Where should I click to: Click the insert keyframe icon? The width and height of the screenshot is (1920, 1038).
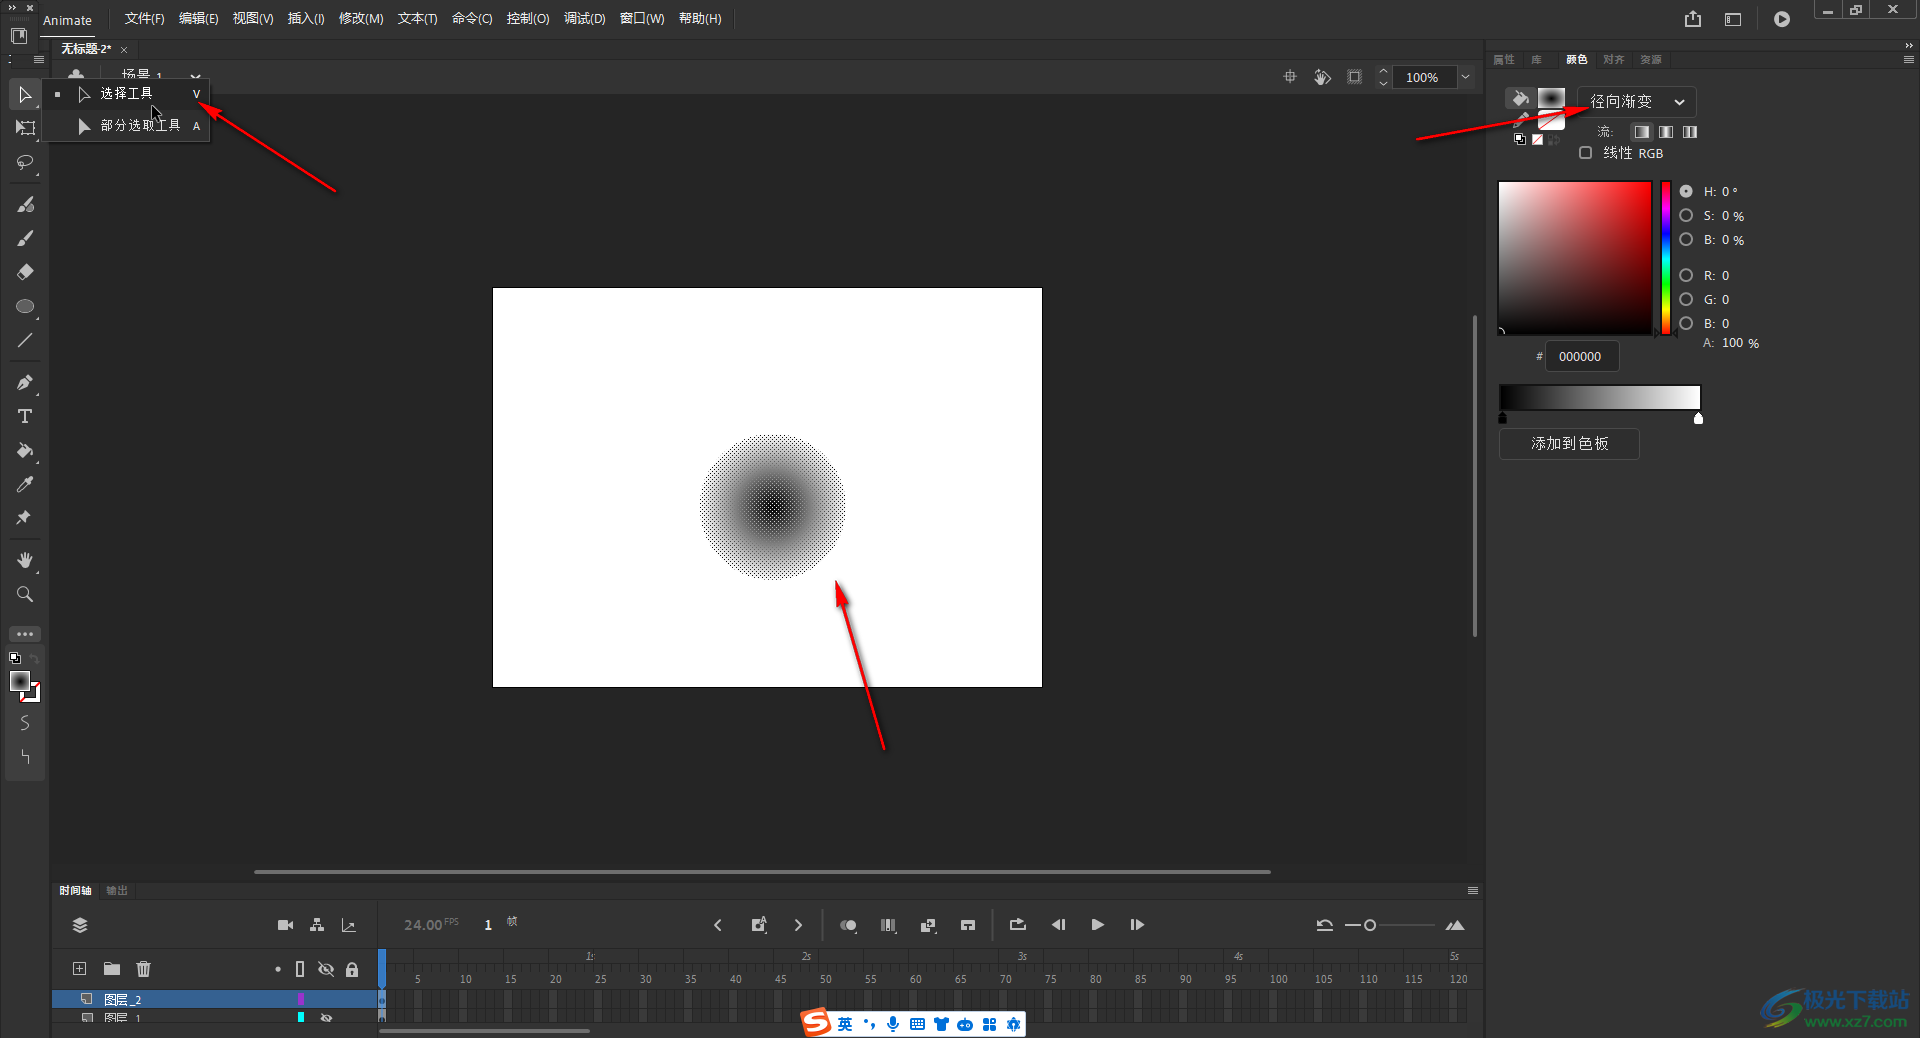click(x=759, y=925)
